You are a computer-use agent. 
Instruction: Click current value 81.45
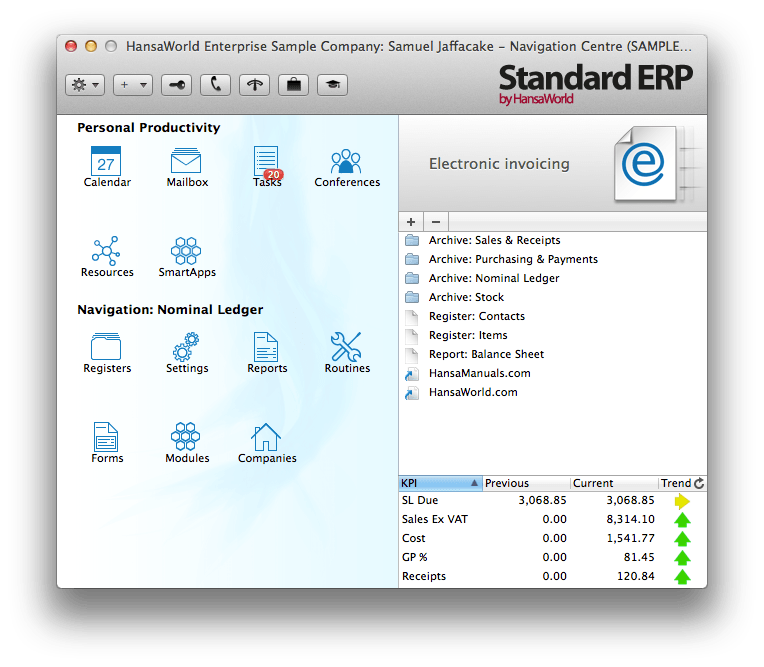[x=639, y=557]
